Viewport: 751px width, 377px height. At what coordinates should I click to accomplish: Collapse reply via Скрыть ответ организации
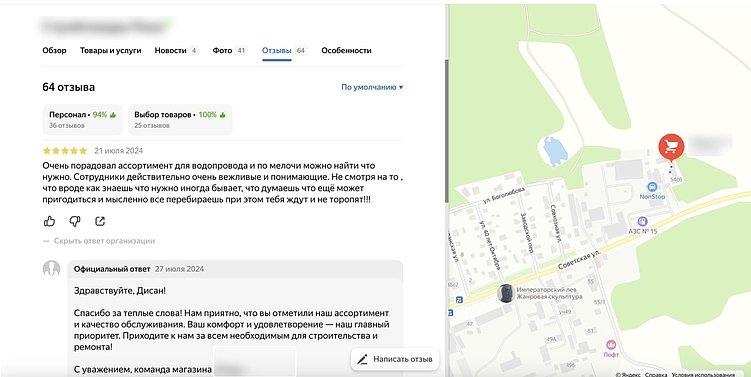(x=99, y=241)
